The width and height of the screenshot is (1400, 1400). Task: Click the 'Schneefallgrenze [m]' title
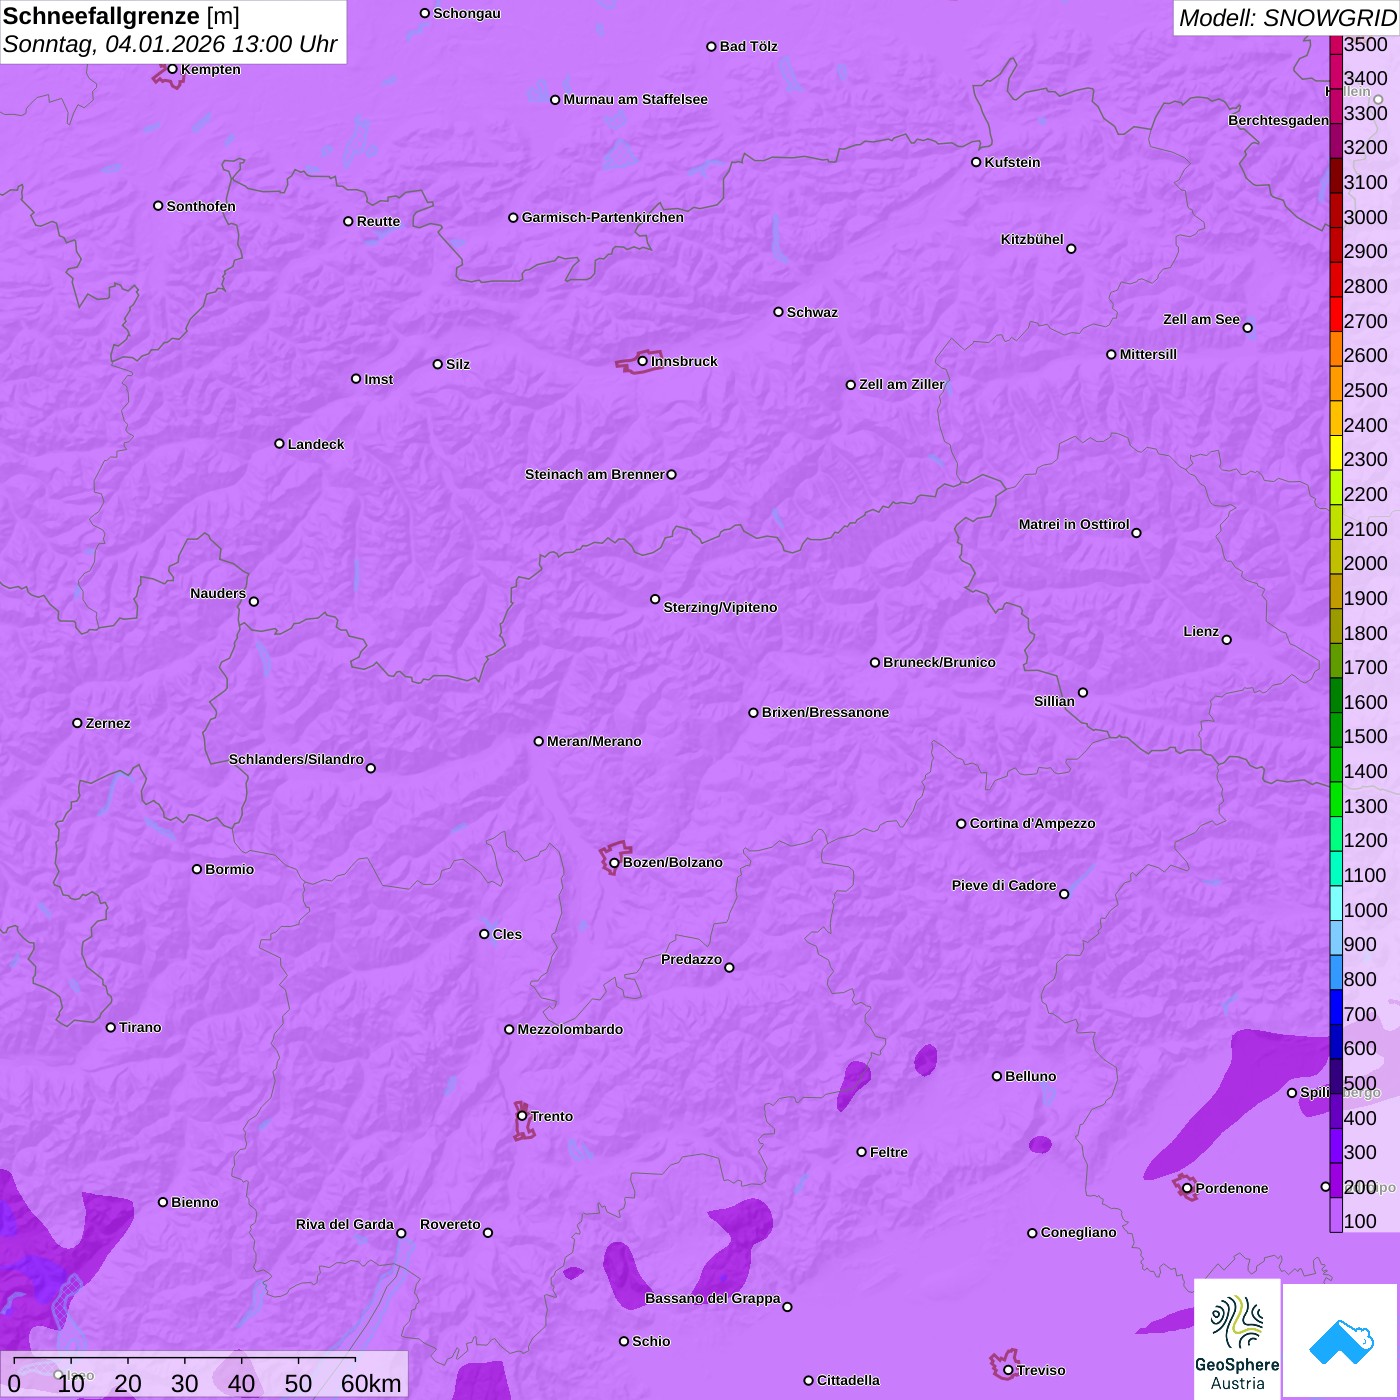coord(121,17)
